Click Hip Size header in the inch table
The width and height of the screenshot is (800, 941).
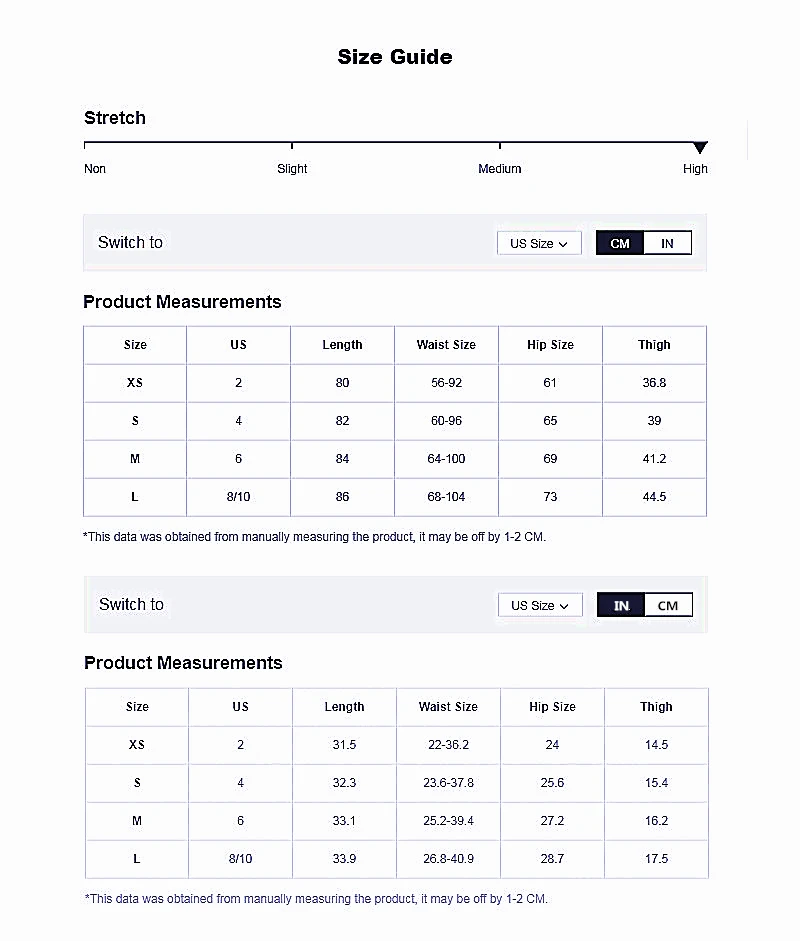(552, 707)
